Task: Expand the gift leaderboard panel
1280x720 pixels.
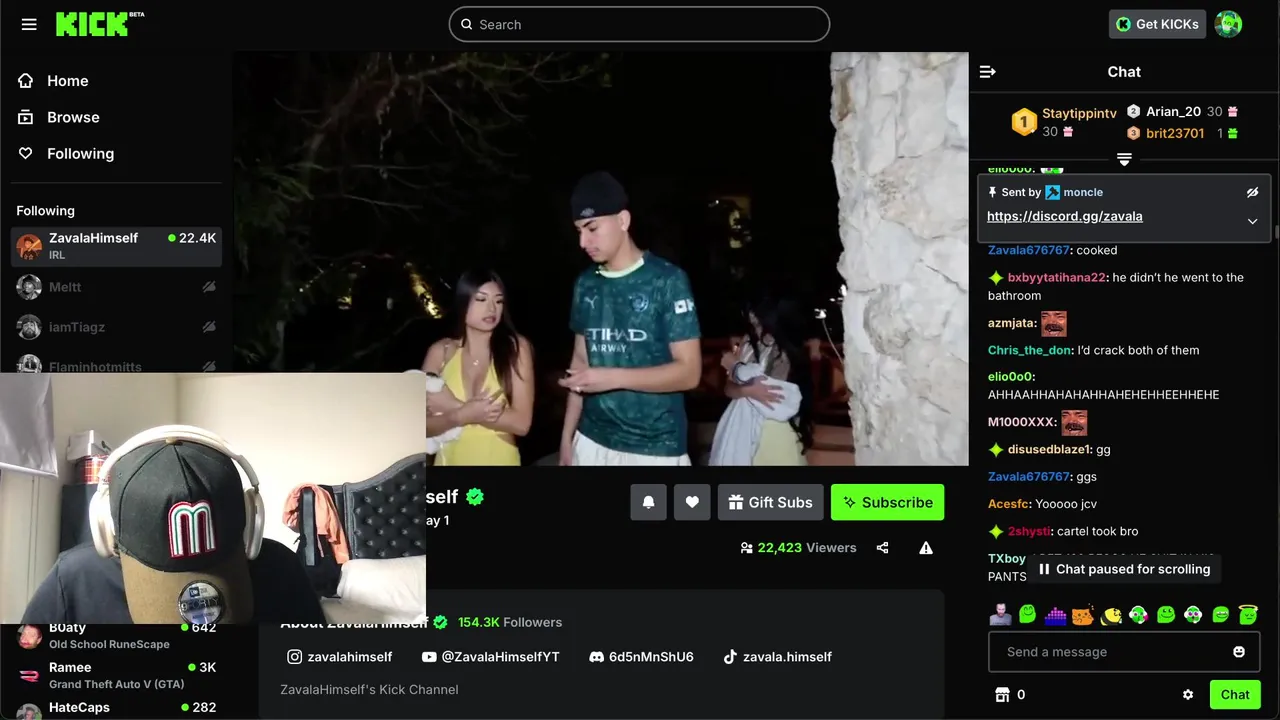Action: pos(1124,160)
